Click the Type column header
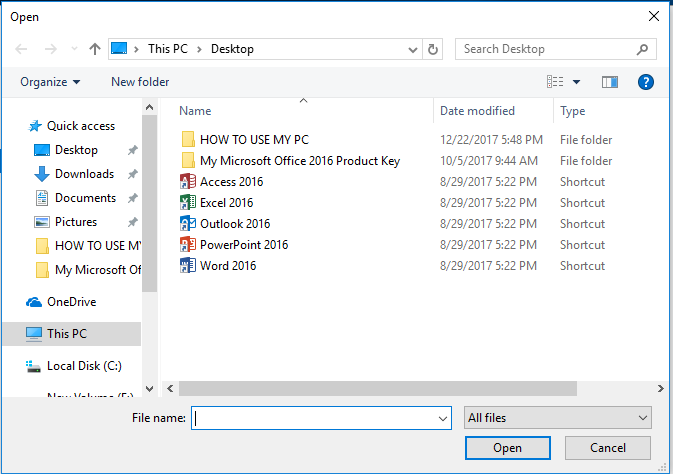Image resolution: width=673 pixels, height=474 pixels. tap(573, 111)
